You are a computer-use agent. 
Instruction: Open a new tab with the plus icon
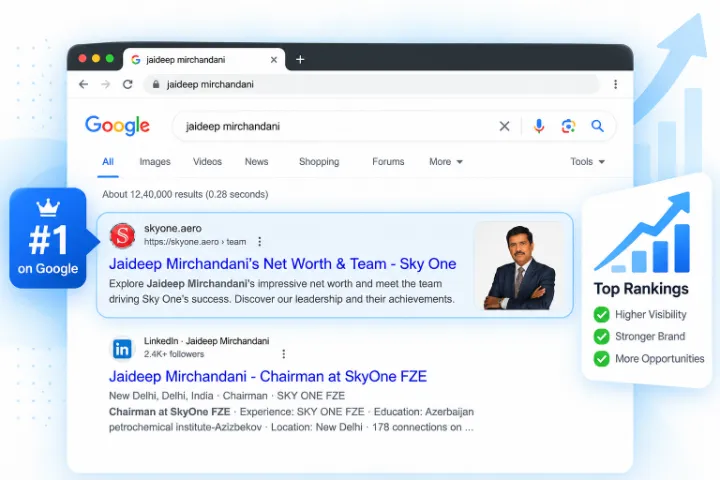coord(300,59)
